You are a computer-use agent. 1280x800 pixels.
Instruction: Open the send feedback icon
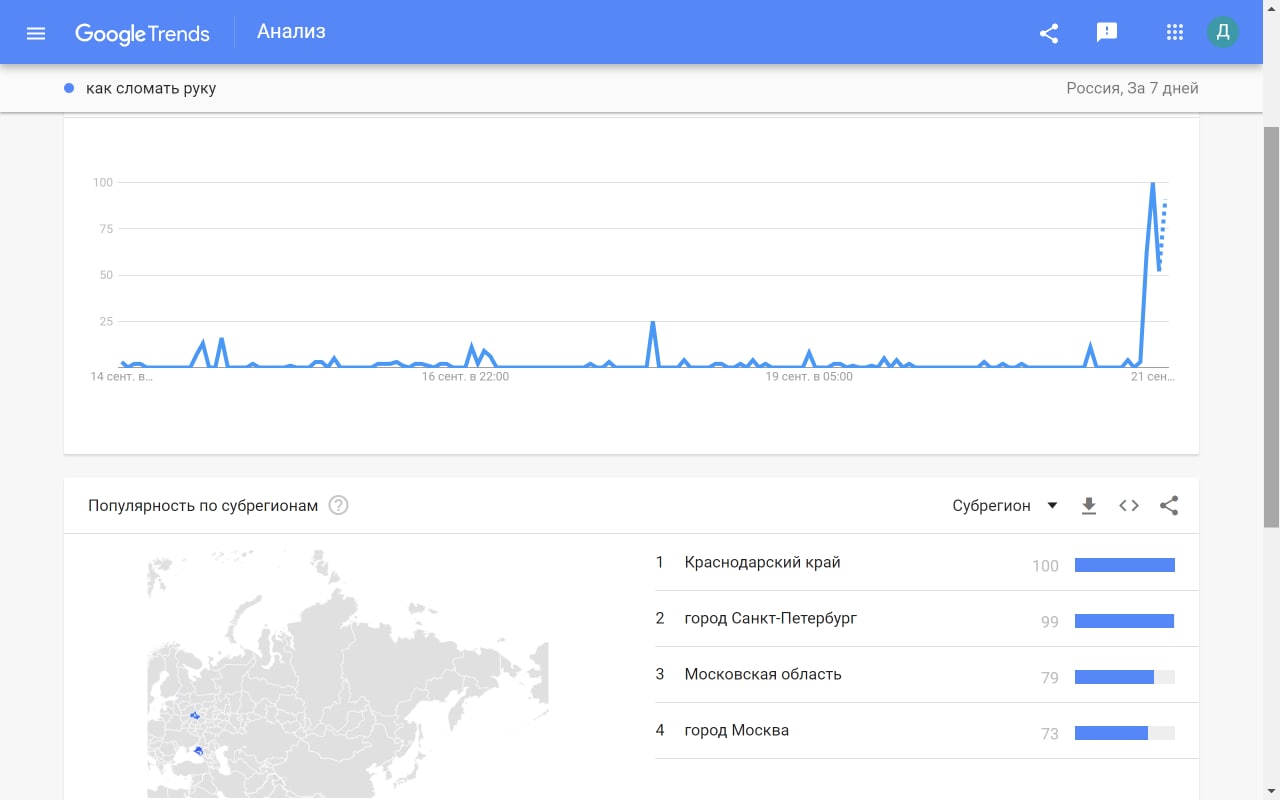click(x=1107, y=33)
